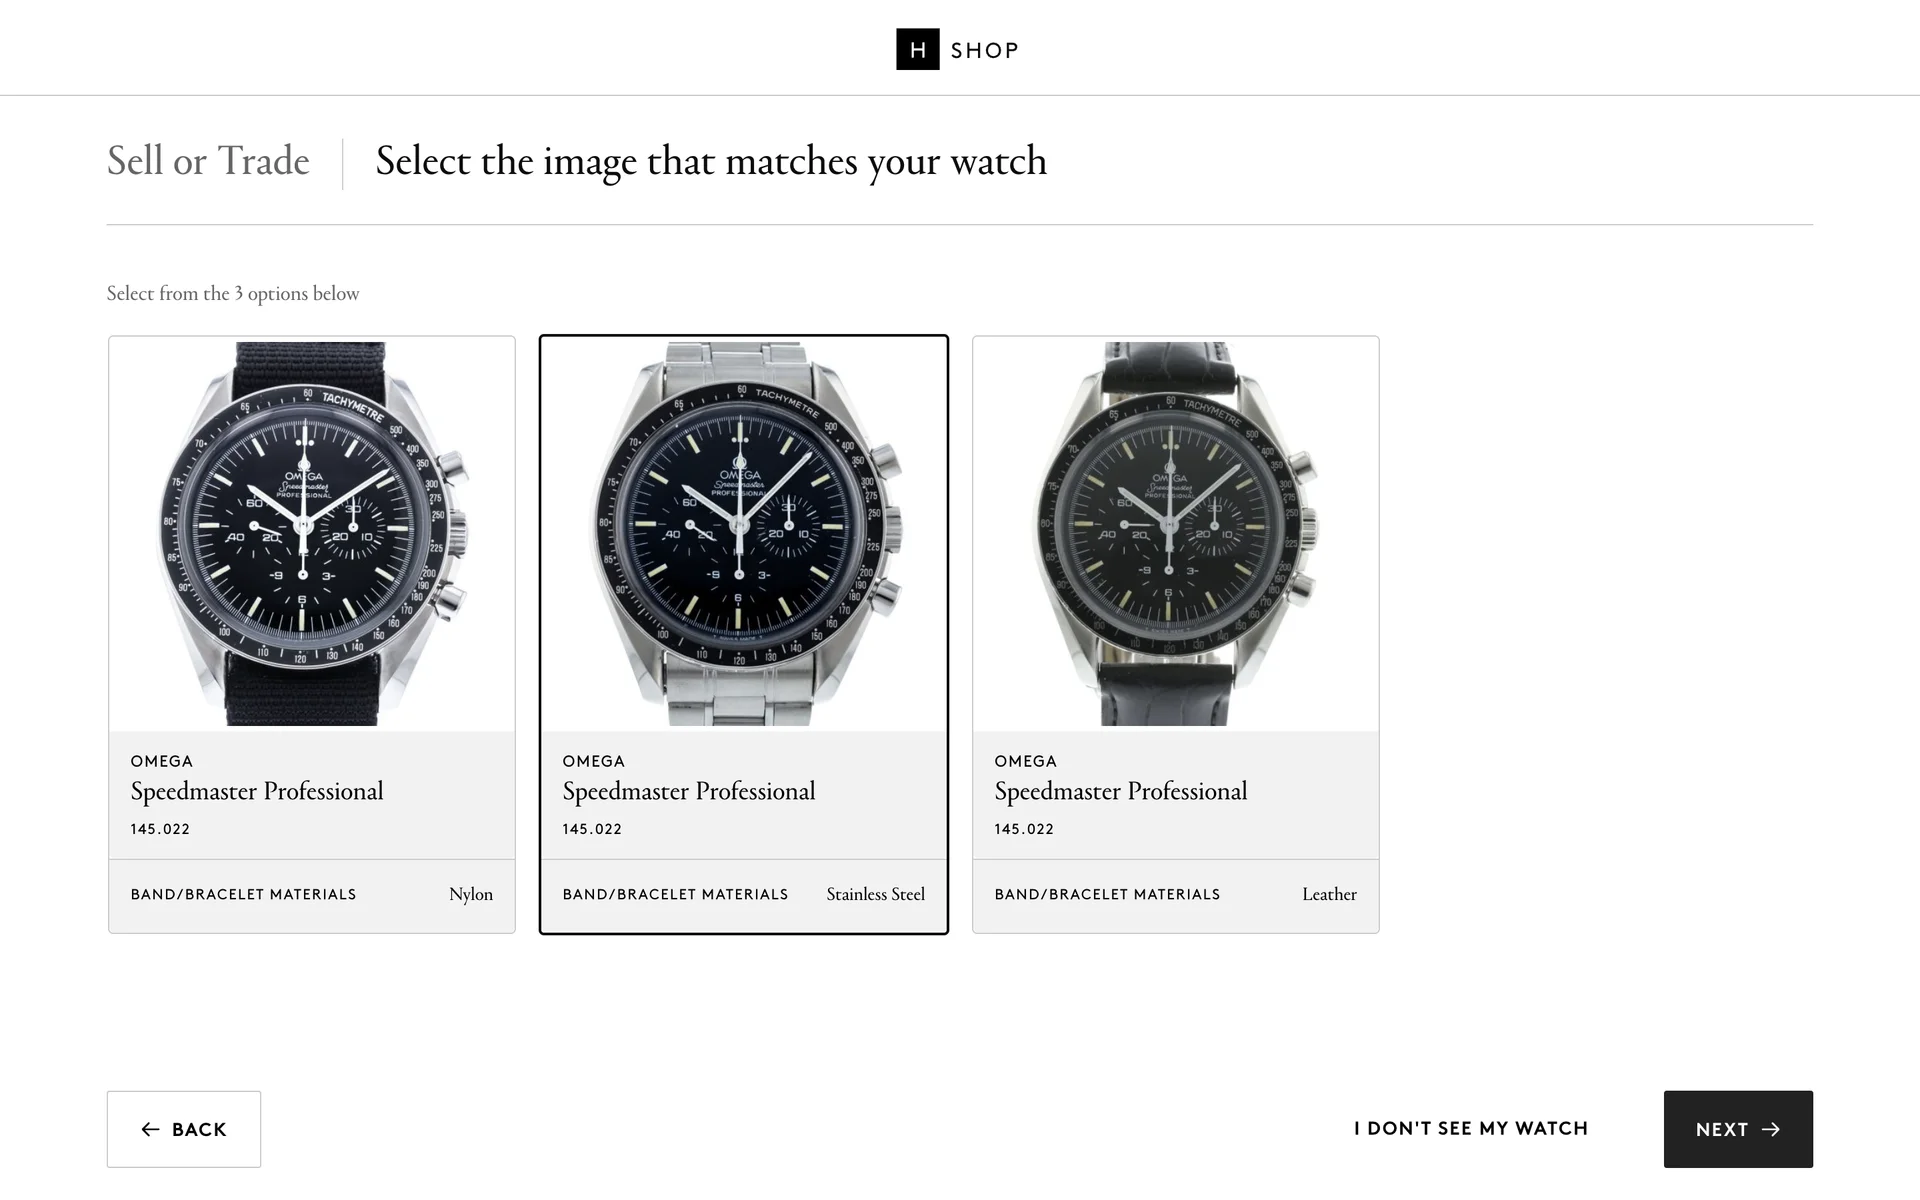The width and height of the screenshot is (1920, 1200).
Task: Click reference 145.022 on the leather card
Action: (1024, 829)
